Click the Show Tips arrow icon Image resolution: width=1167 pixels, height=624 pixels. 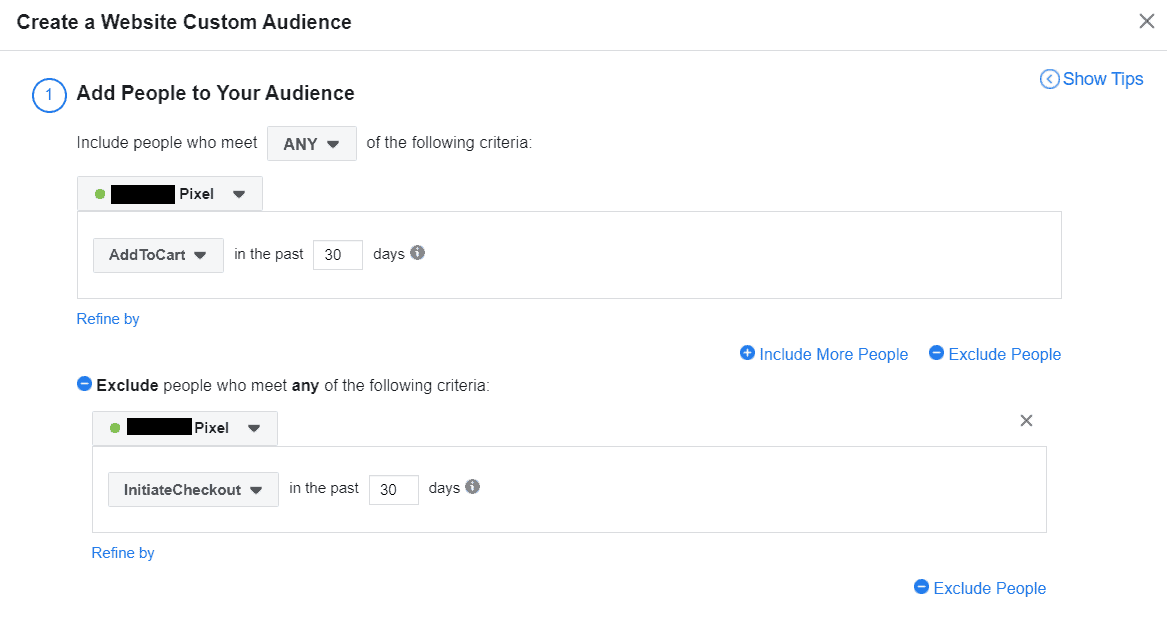1049,79
